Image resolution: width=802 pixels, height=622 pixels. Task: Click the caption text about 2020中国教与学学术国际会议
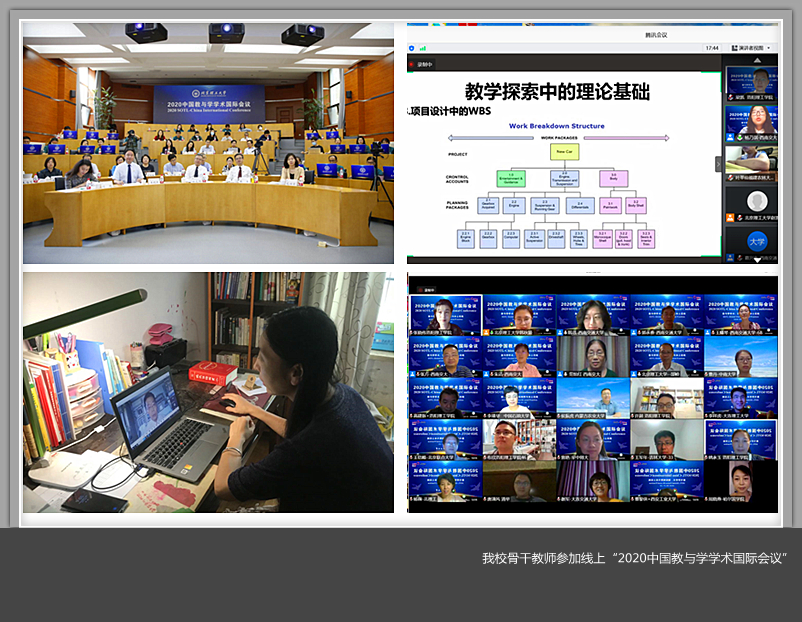pyautogui.click(x=635, y=558)
